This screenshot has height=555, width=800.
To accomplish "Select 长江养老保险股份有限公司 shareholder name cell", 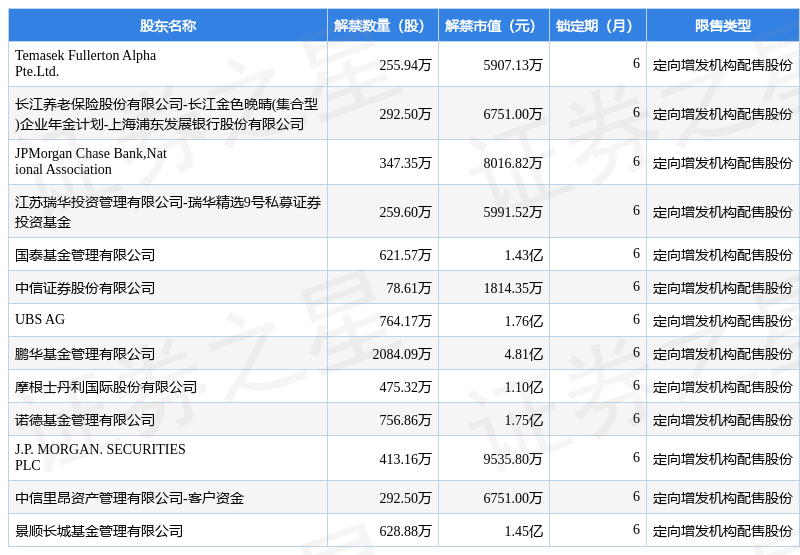I will [166, 114].
